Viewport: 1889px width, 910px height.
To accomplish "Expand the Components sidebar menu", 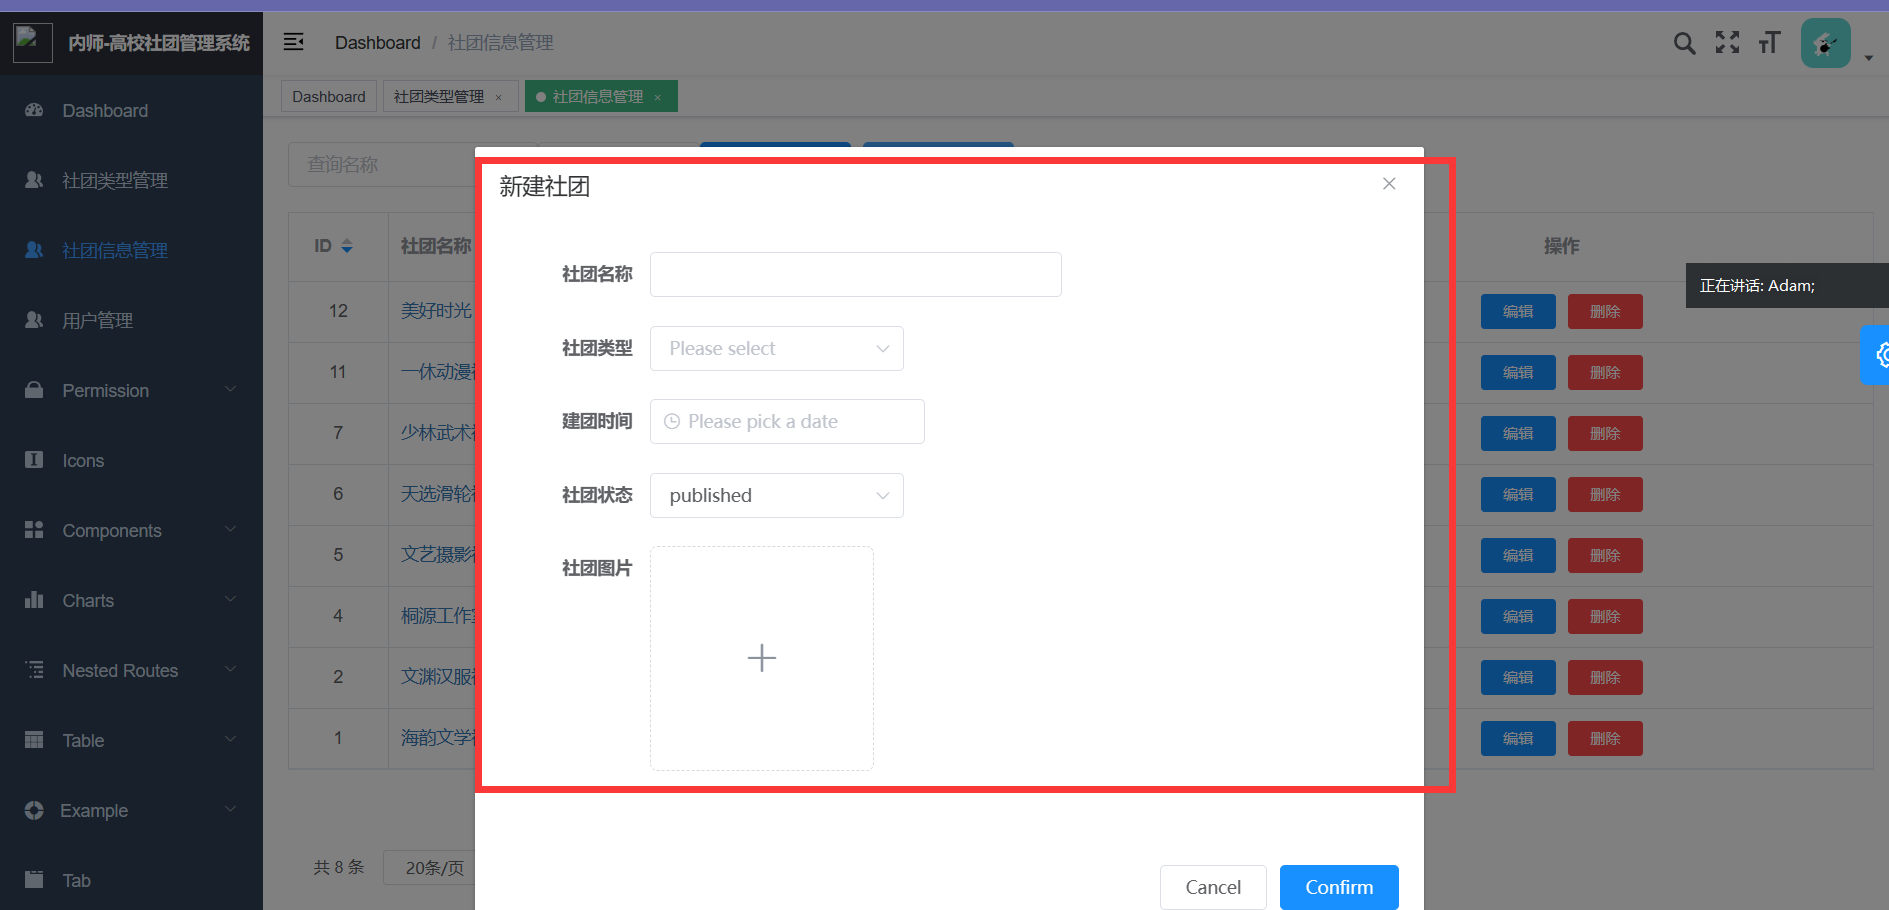I will (x=131, y=531).
